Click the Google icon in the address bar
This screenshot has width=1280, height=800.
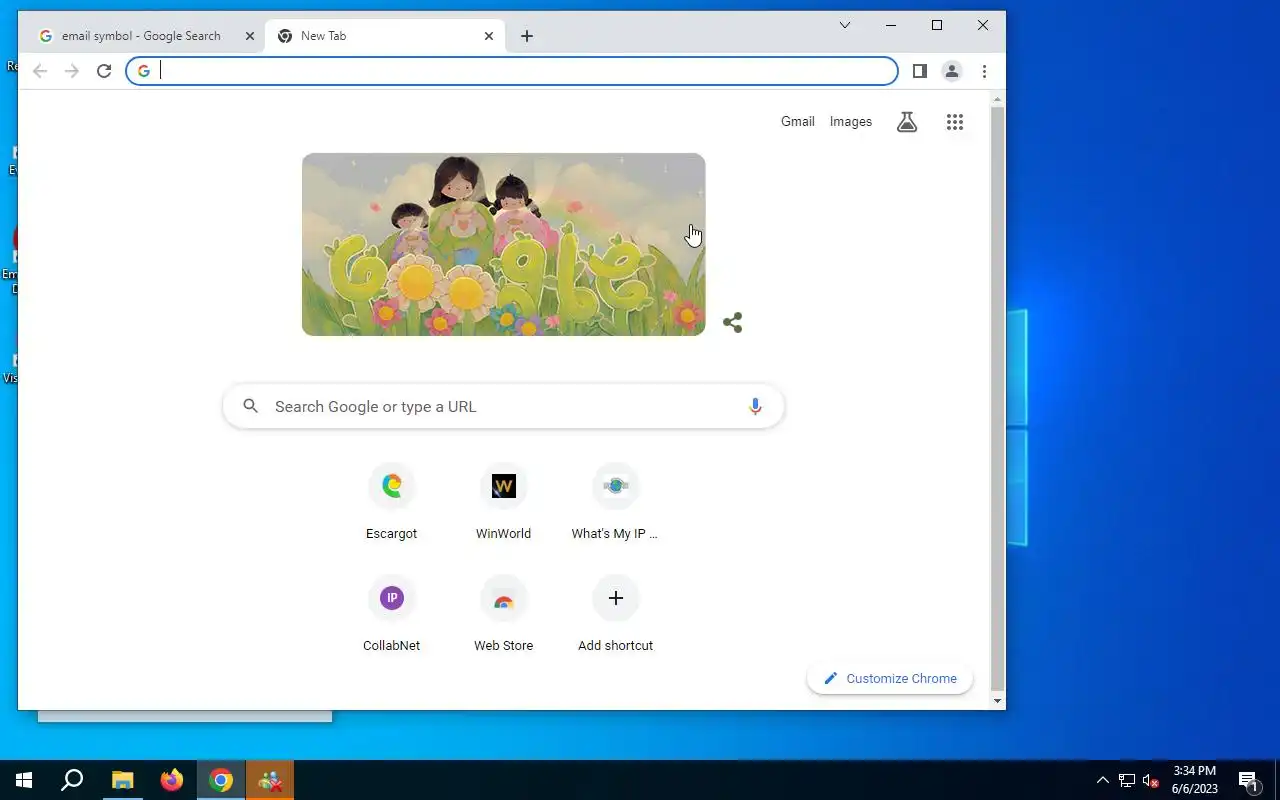click(144, 71)
